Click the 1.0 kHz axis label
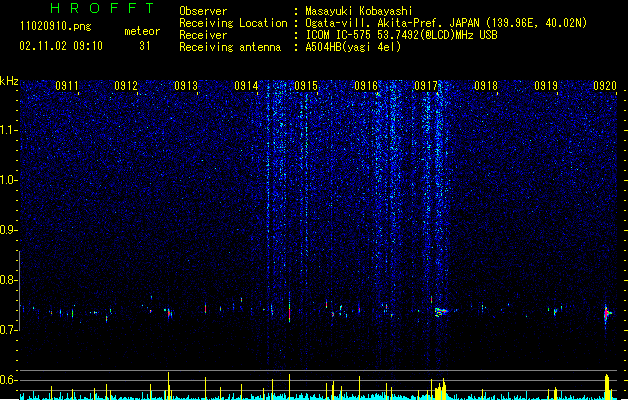Screen dimensions: 629x400 point(9,180)
